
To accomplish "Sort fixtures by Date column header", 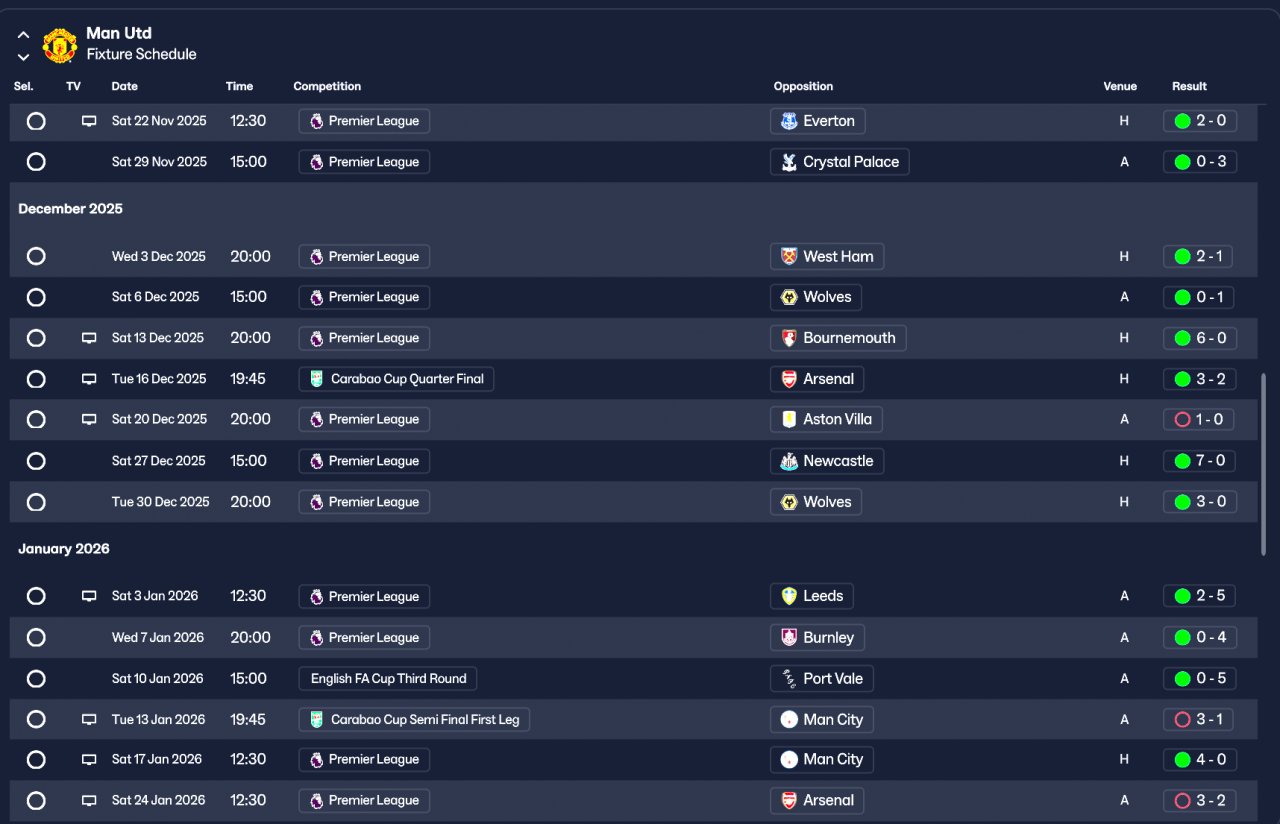I will pyautogui.click(x=125, y=86).
